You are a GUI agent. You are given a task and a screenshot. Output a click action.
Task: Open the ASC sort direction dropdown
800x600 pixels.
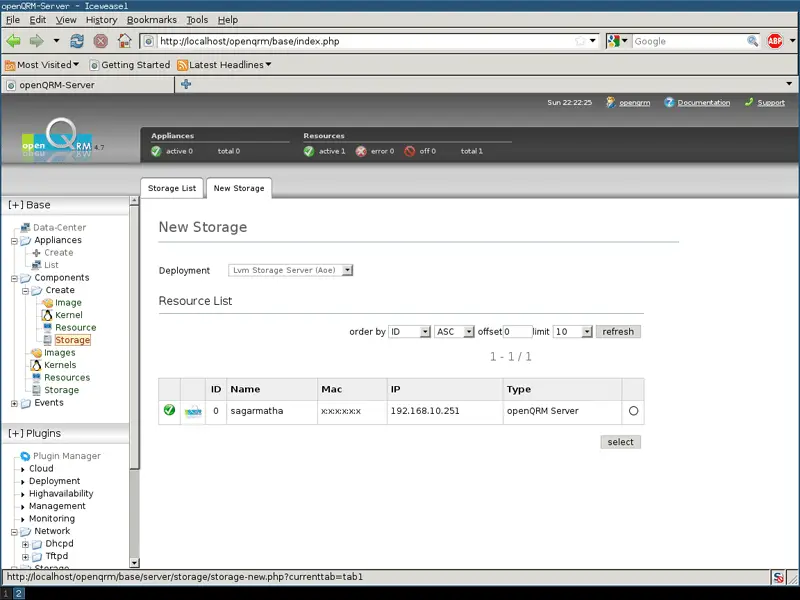click(x=454, y=332)
